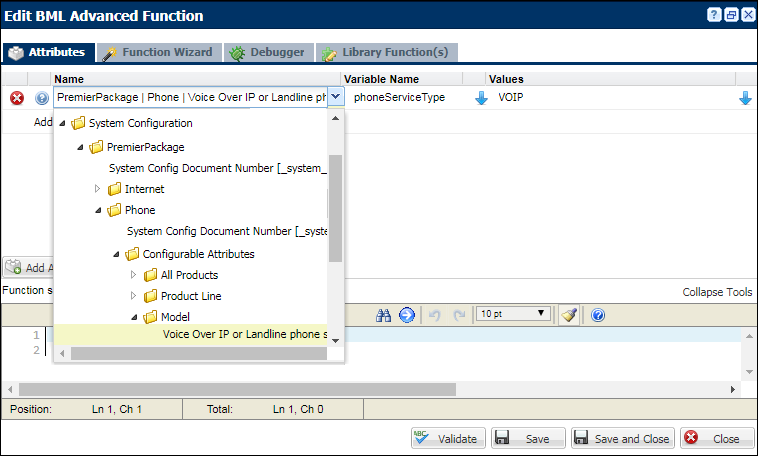Viewport: 758px width, 456px height.
Task: Click the VOIP value cell
Action: (x=510, y=97)
